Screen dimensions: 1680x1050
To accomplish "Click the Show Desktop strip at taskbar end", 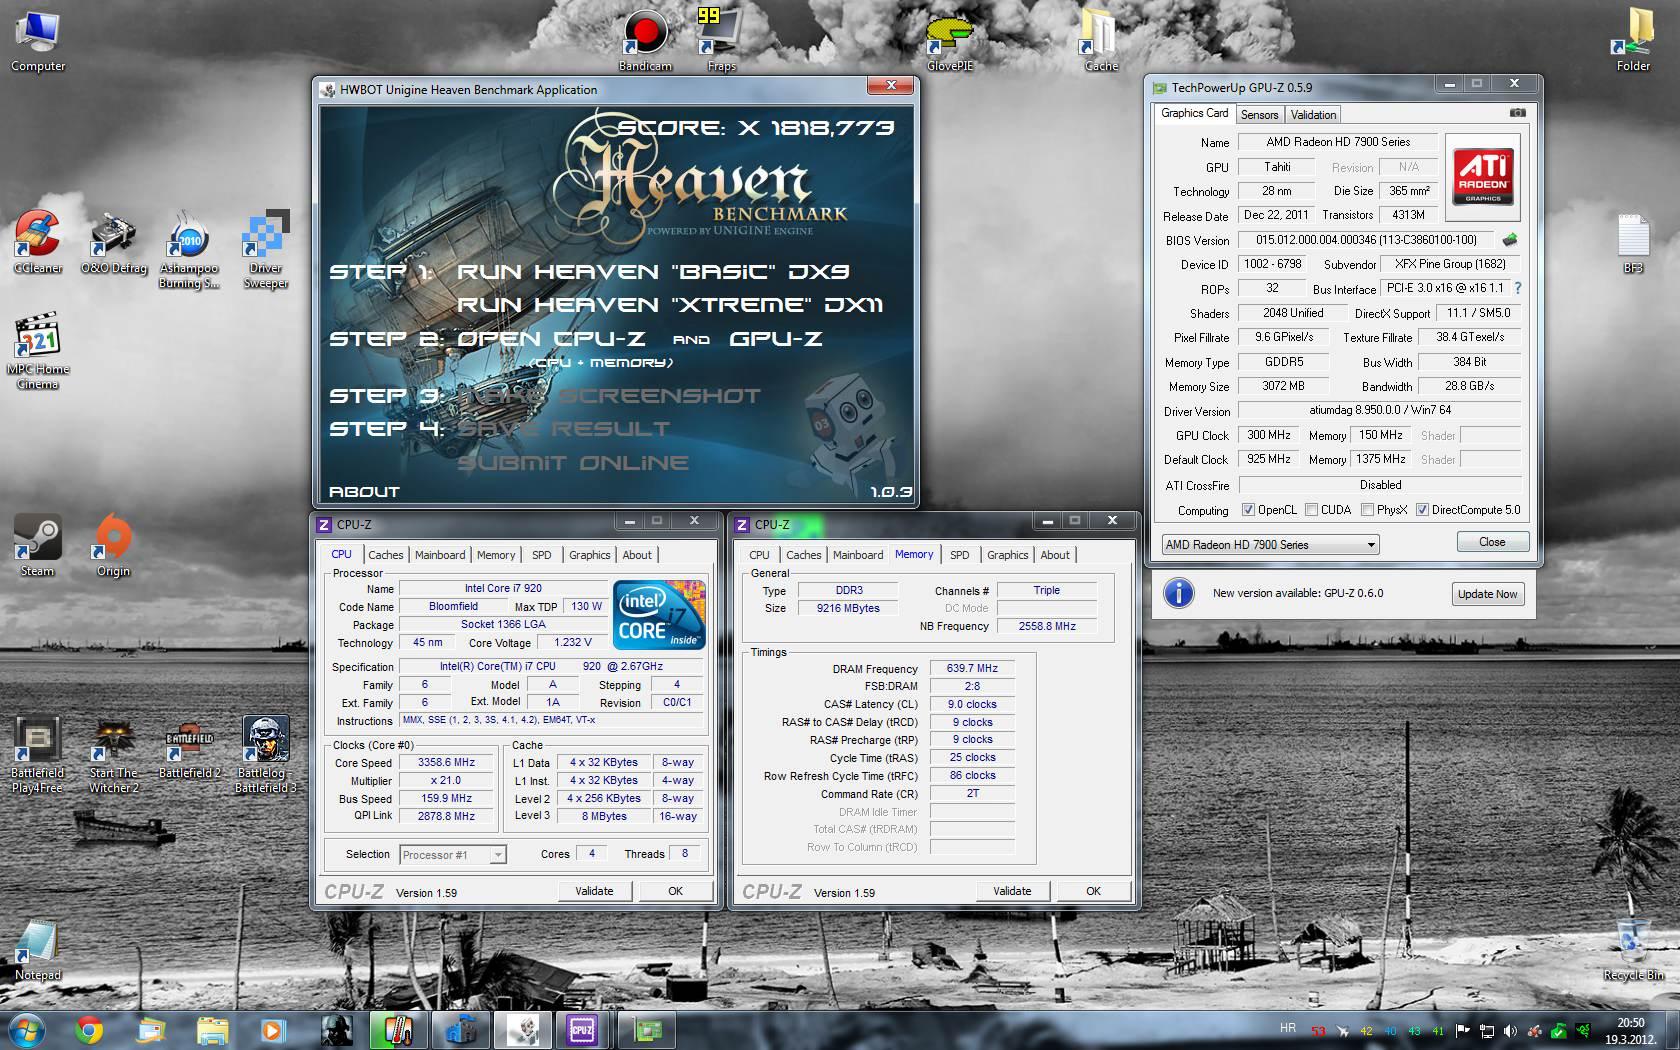I will [1673, 1030].
